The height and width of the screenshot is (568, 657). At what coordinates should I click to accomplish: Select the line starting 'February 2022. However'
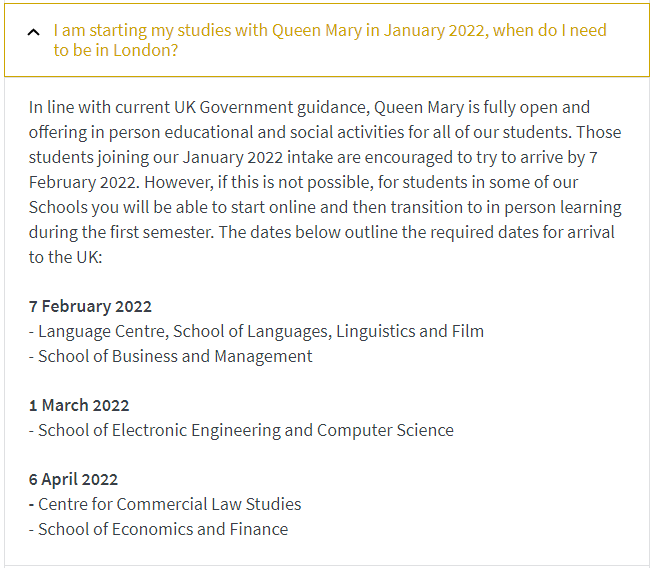[303, 183]
